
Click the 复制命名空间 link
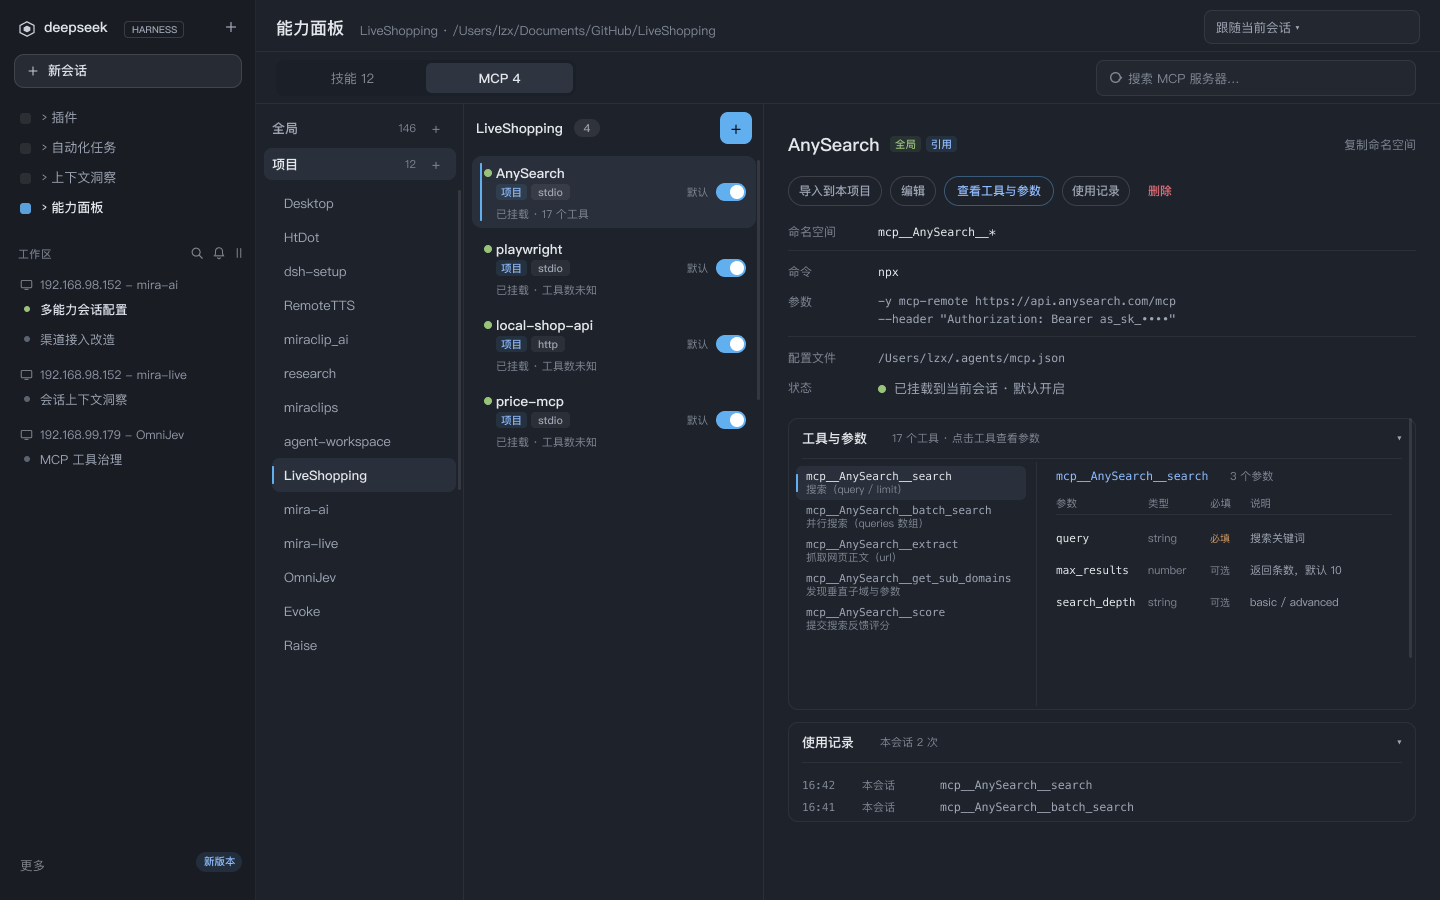1379,145
